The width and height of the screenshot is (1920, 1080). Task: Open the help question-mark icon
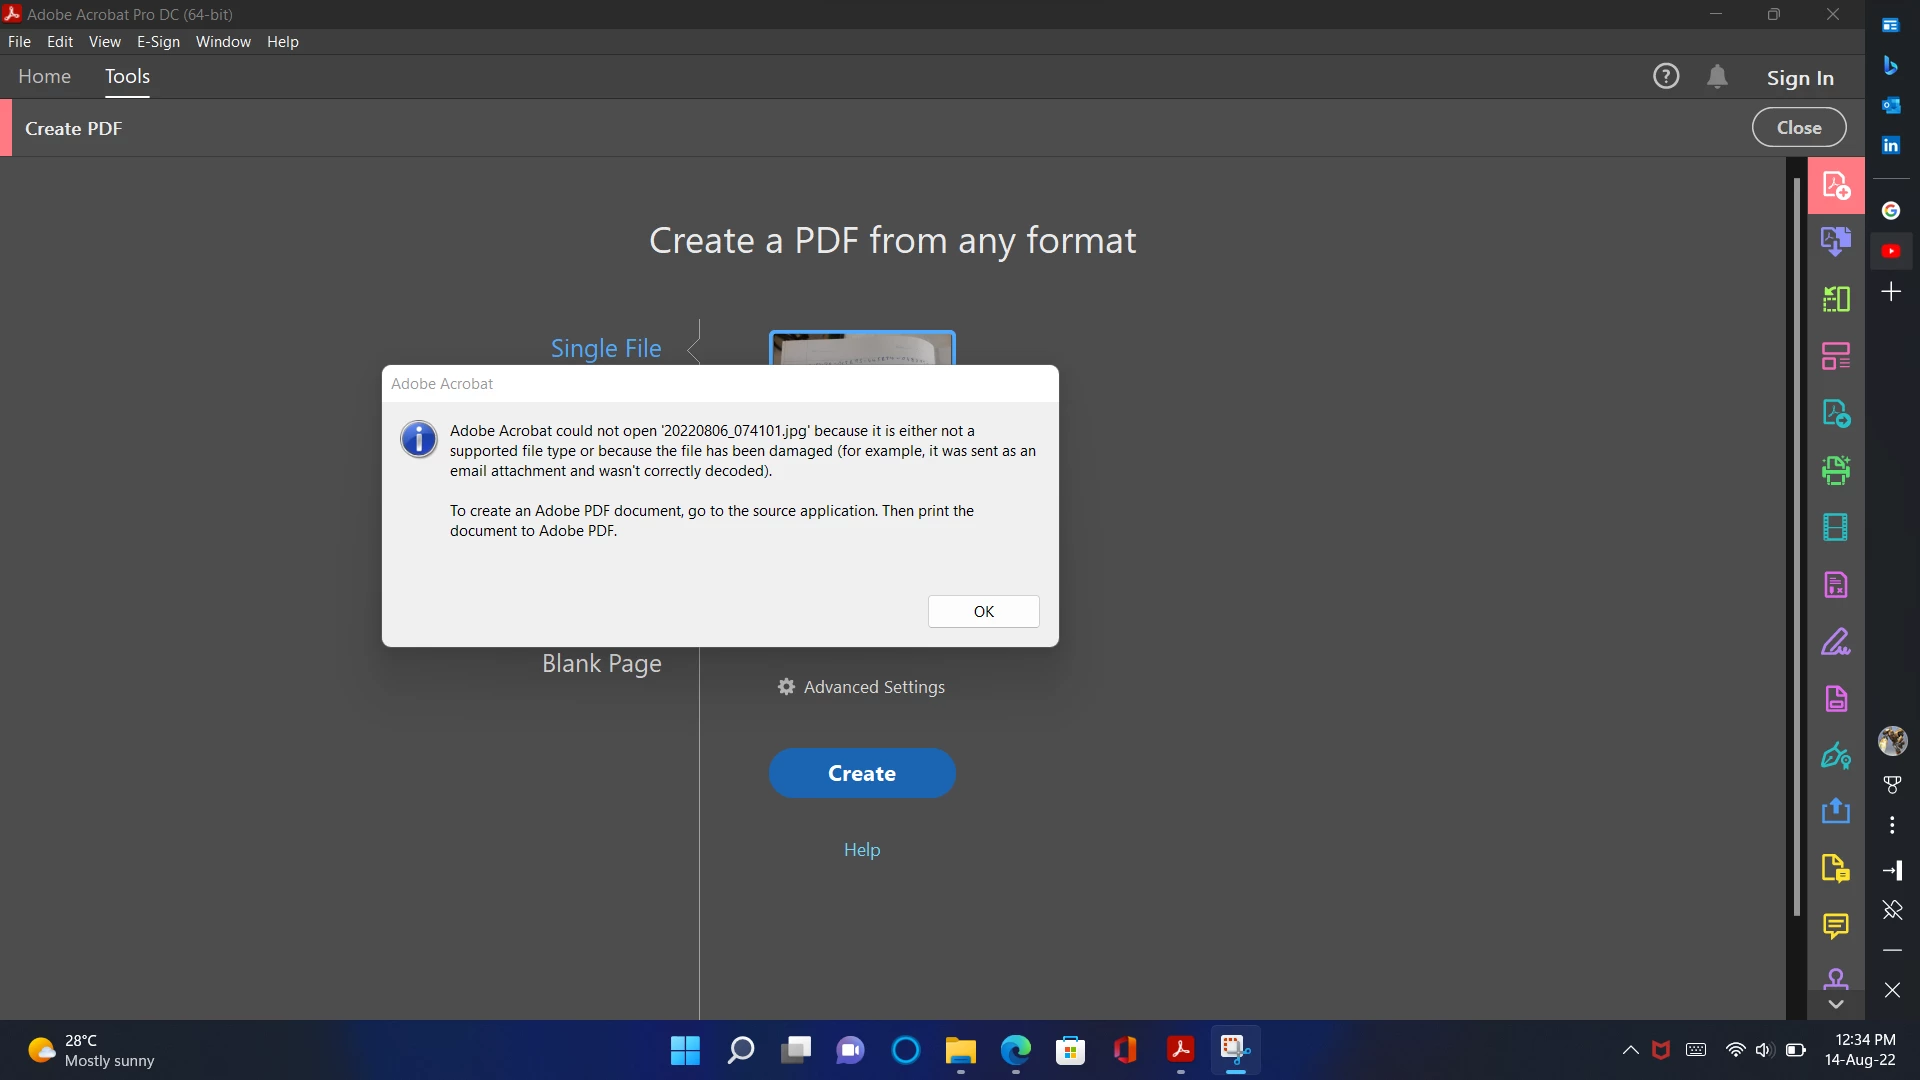[x=1665, y=77]
